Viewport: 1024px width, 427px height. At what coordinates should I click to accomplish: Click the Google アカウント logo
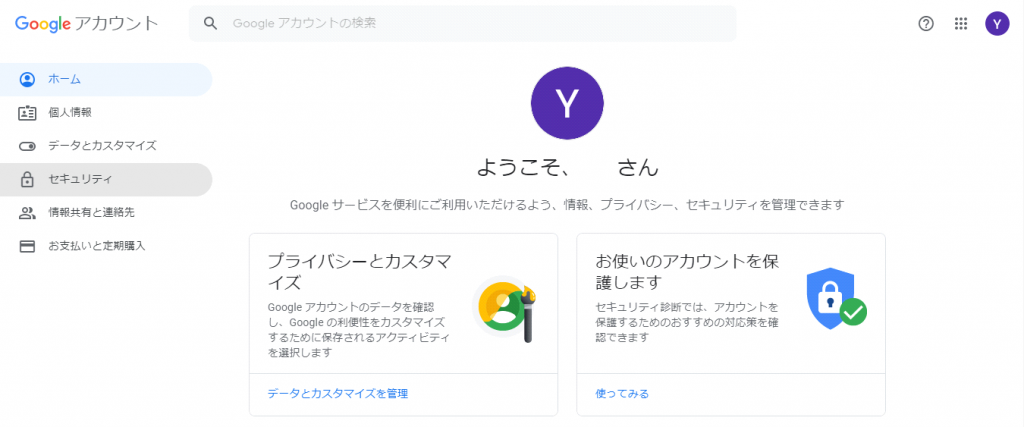tap(87, 24)
